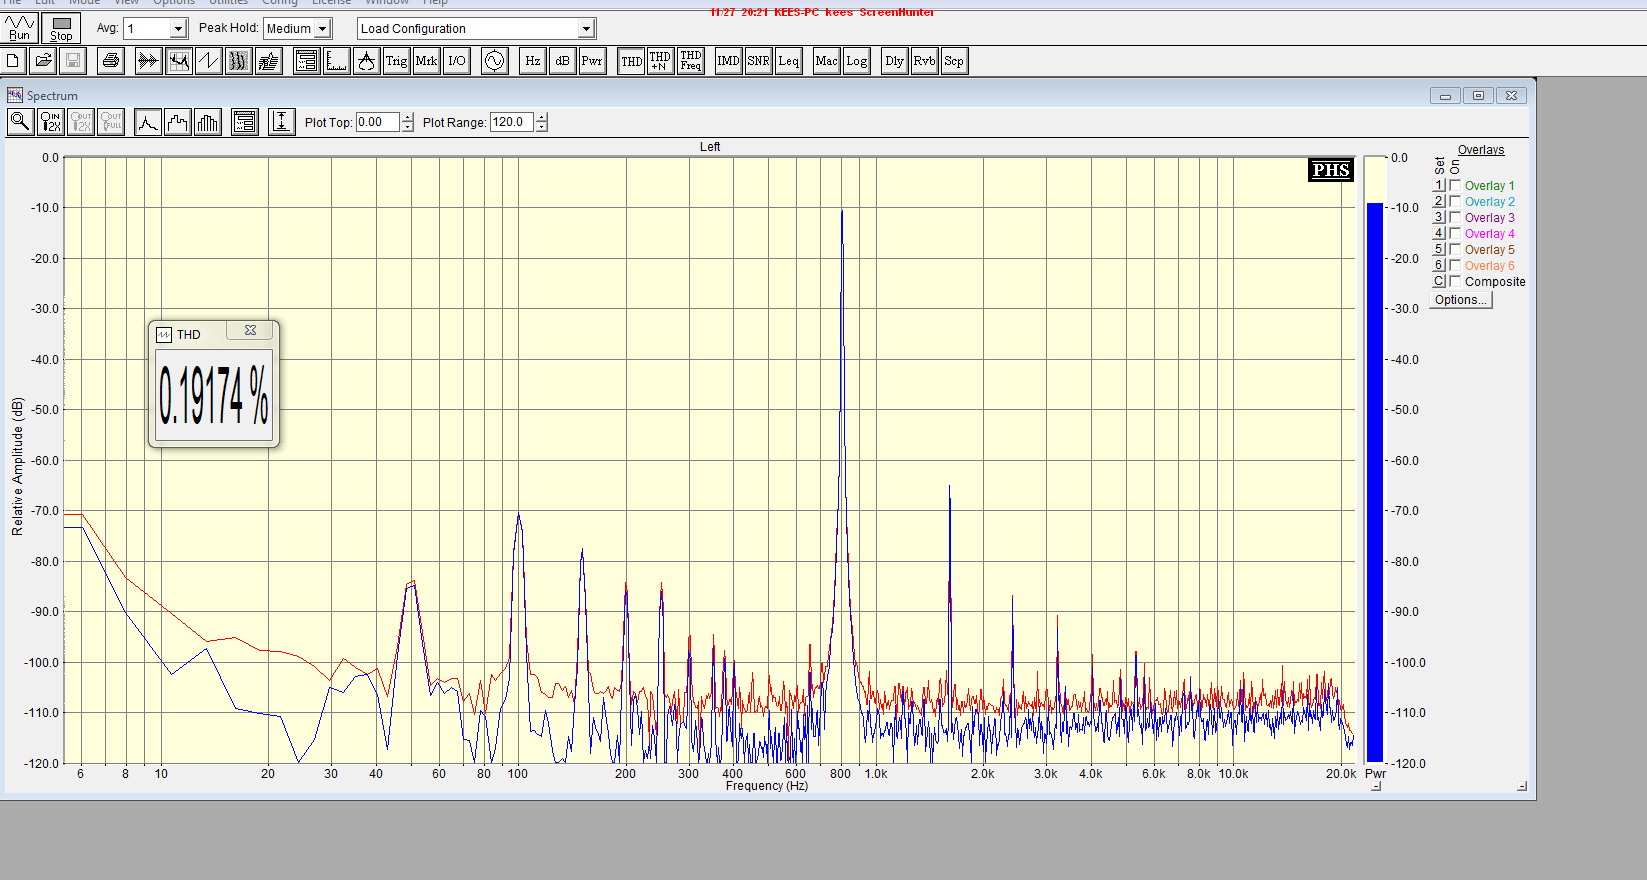Click the I/O device toolbar button
This screenshot has height=880, width=1647.
pyautogui.click(x=457, y=61)
